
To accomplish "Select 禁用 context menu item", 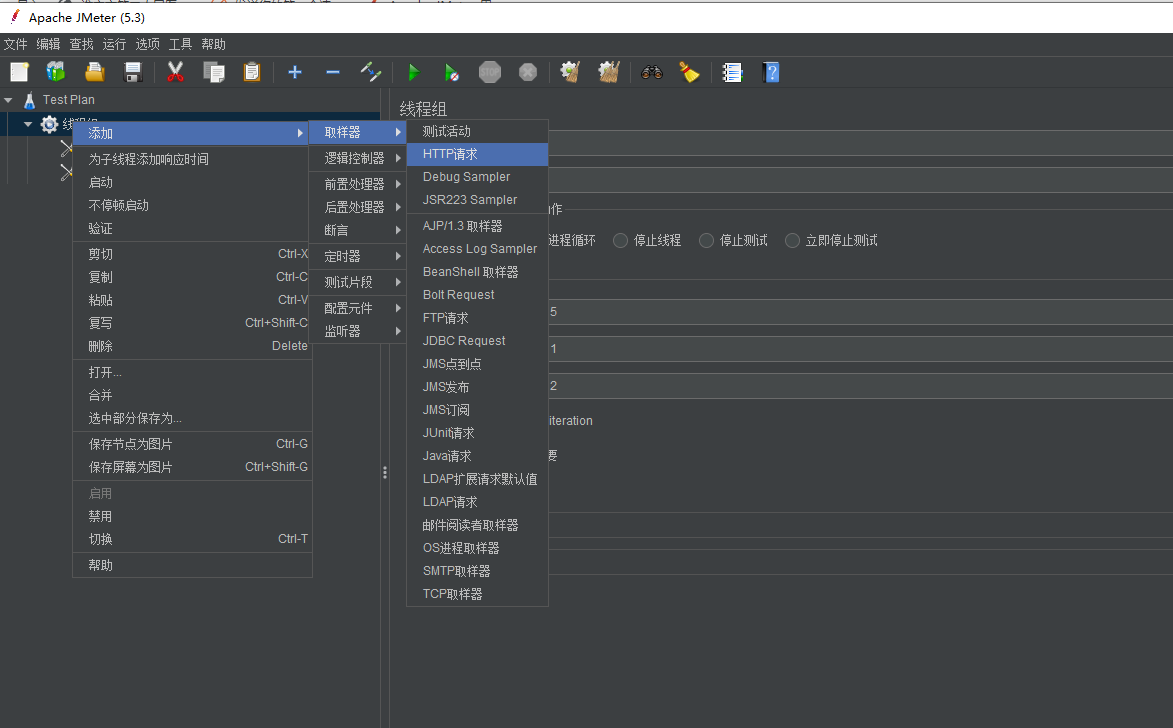I will 192,516.
